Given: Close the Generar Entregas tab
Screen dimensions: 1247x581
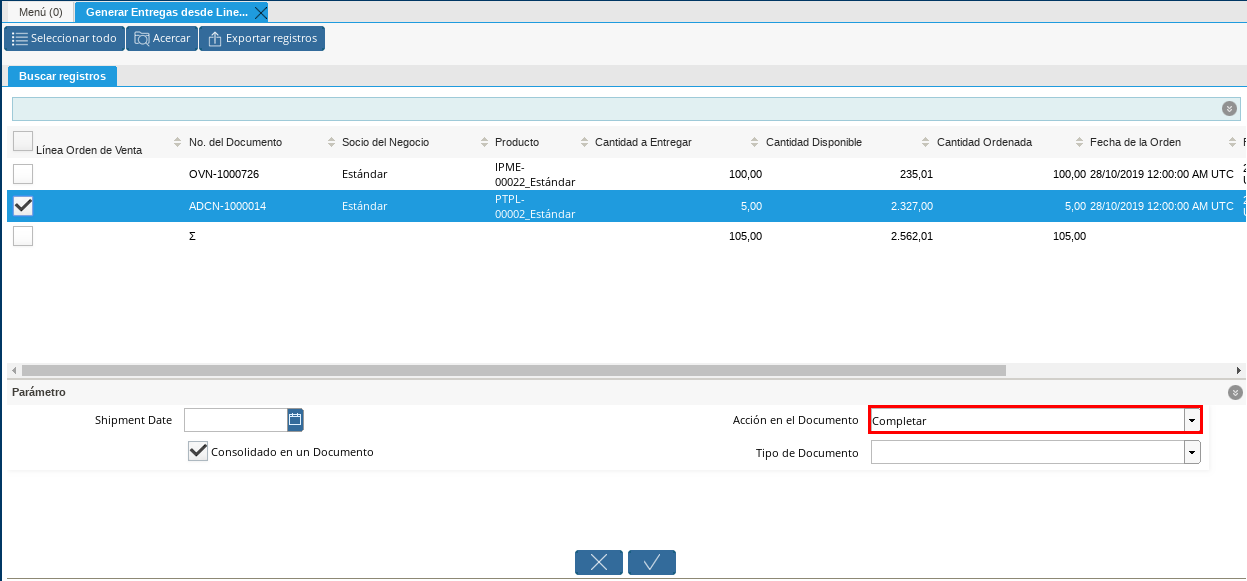Looking at the screenshot, I should click(x=261, y=13).
